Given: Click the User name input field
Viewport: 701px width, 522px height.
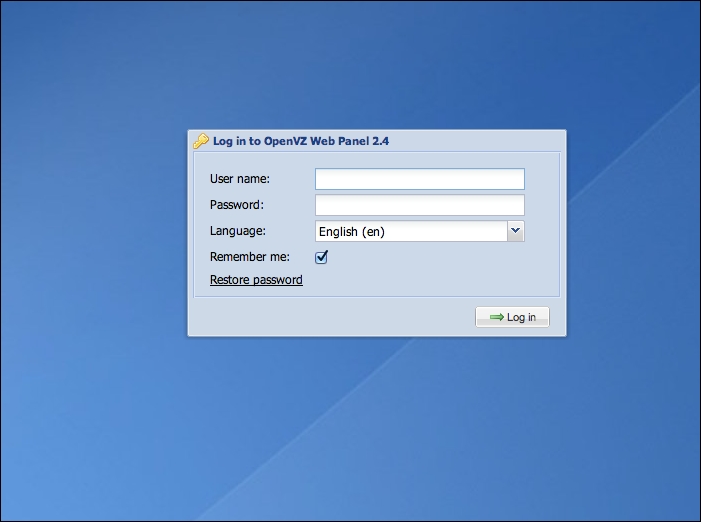Looking at the screenshot, I should [x=420, y=179].
